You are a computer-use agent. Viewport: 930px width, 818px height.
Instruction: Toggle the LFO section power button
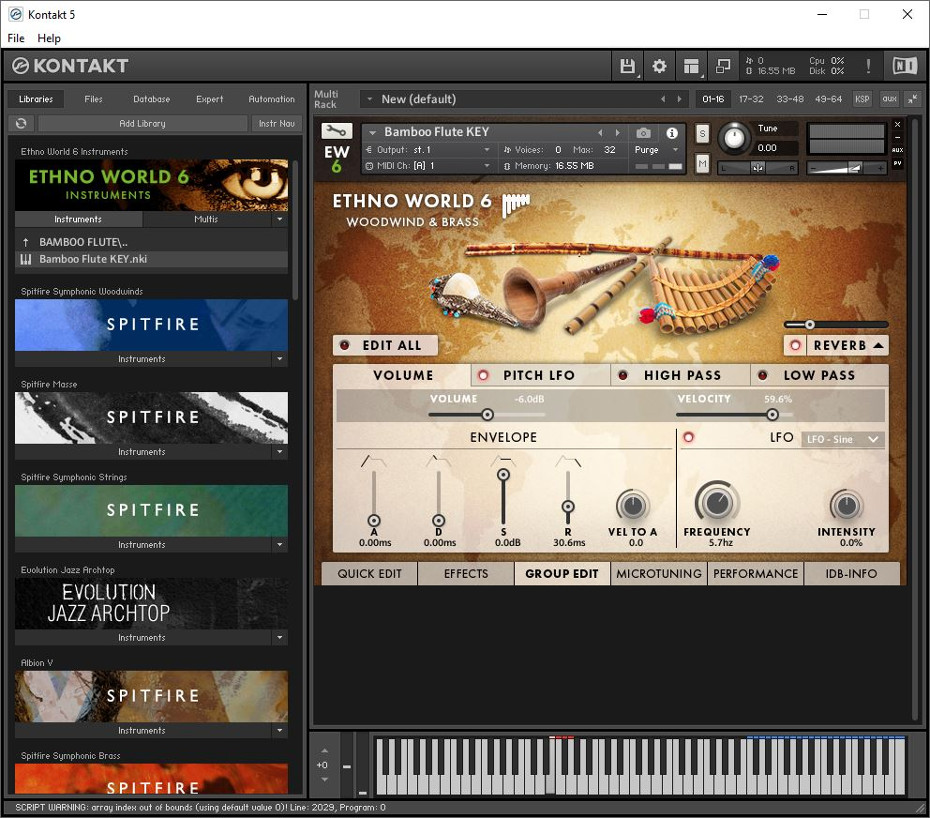pos(689,438)
